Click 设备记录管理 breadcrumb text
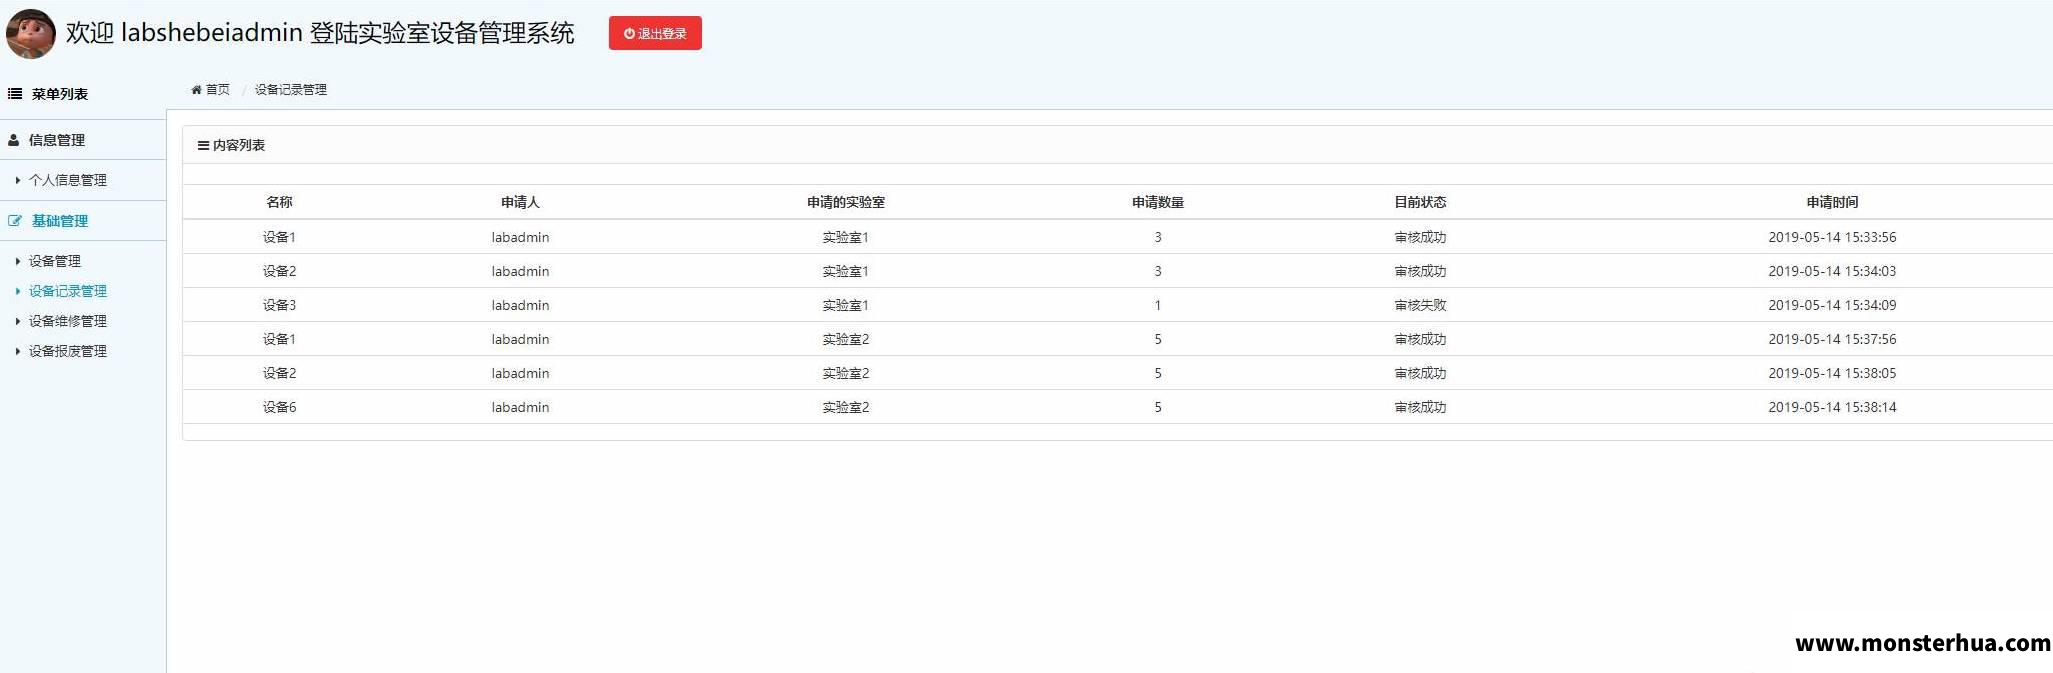 291,90
